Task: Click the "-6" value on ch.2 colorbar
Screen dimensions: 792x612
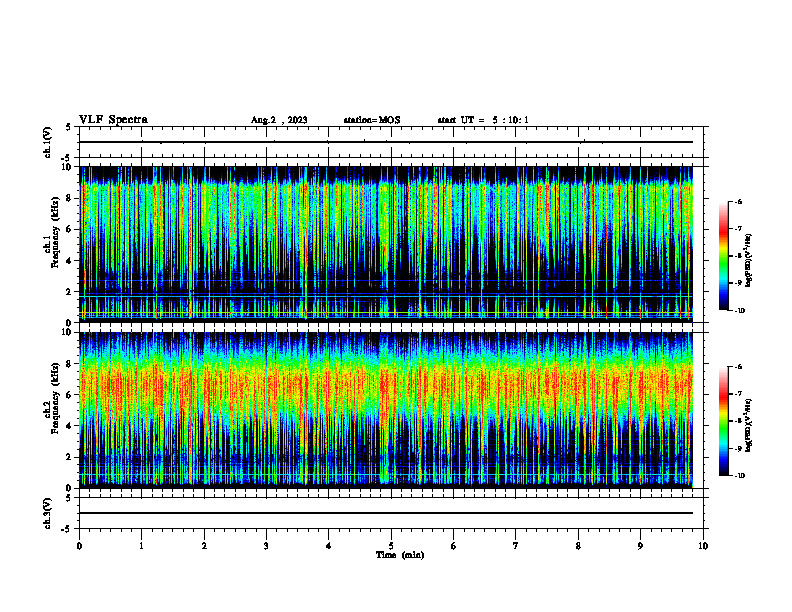Action: tap(739, 367)
